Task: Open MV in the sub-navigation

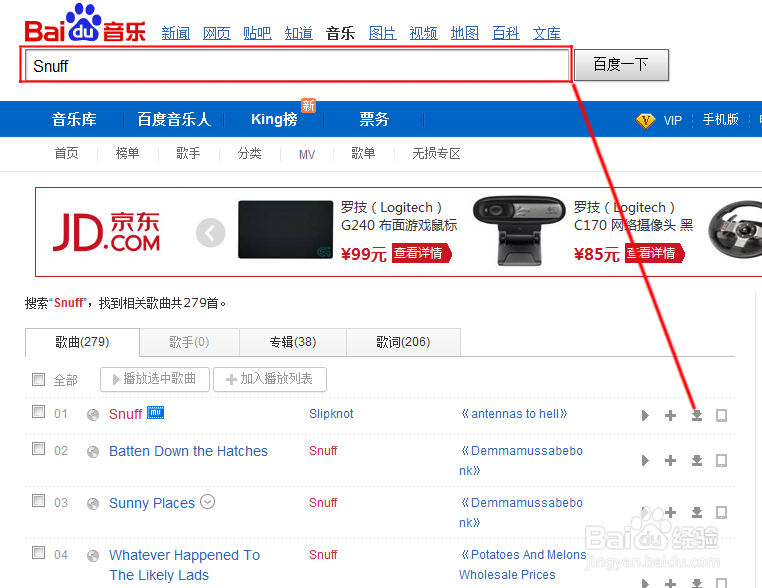Action: click(x=307, y=155)
